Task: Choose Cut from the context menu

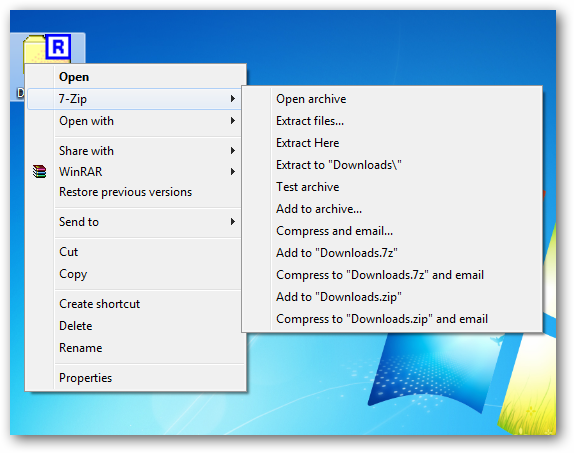Action: pyautogui.click(x=135, y=252)
